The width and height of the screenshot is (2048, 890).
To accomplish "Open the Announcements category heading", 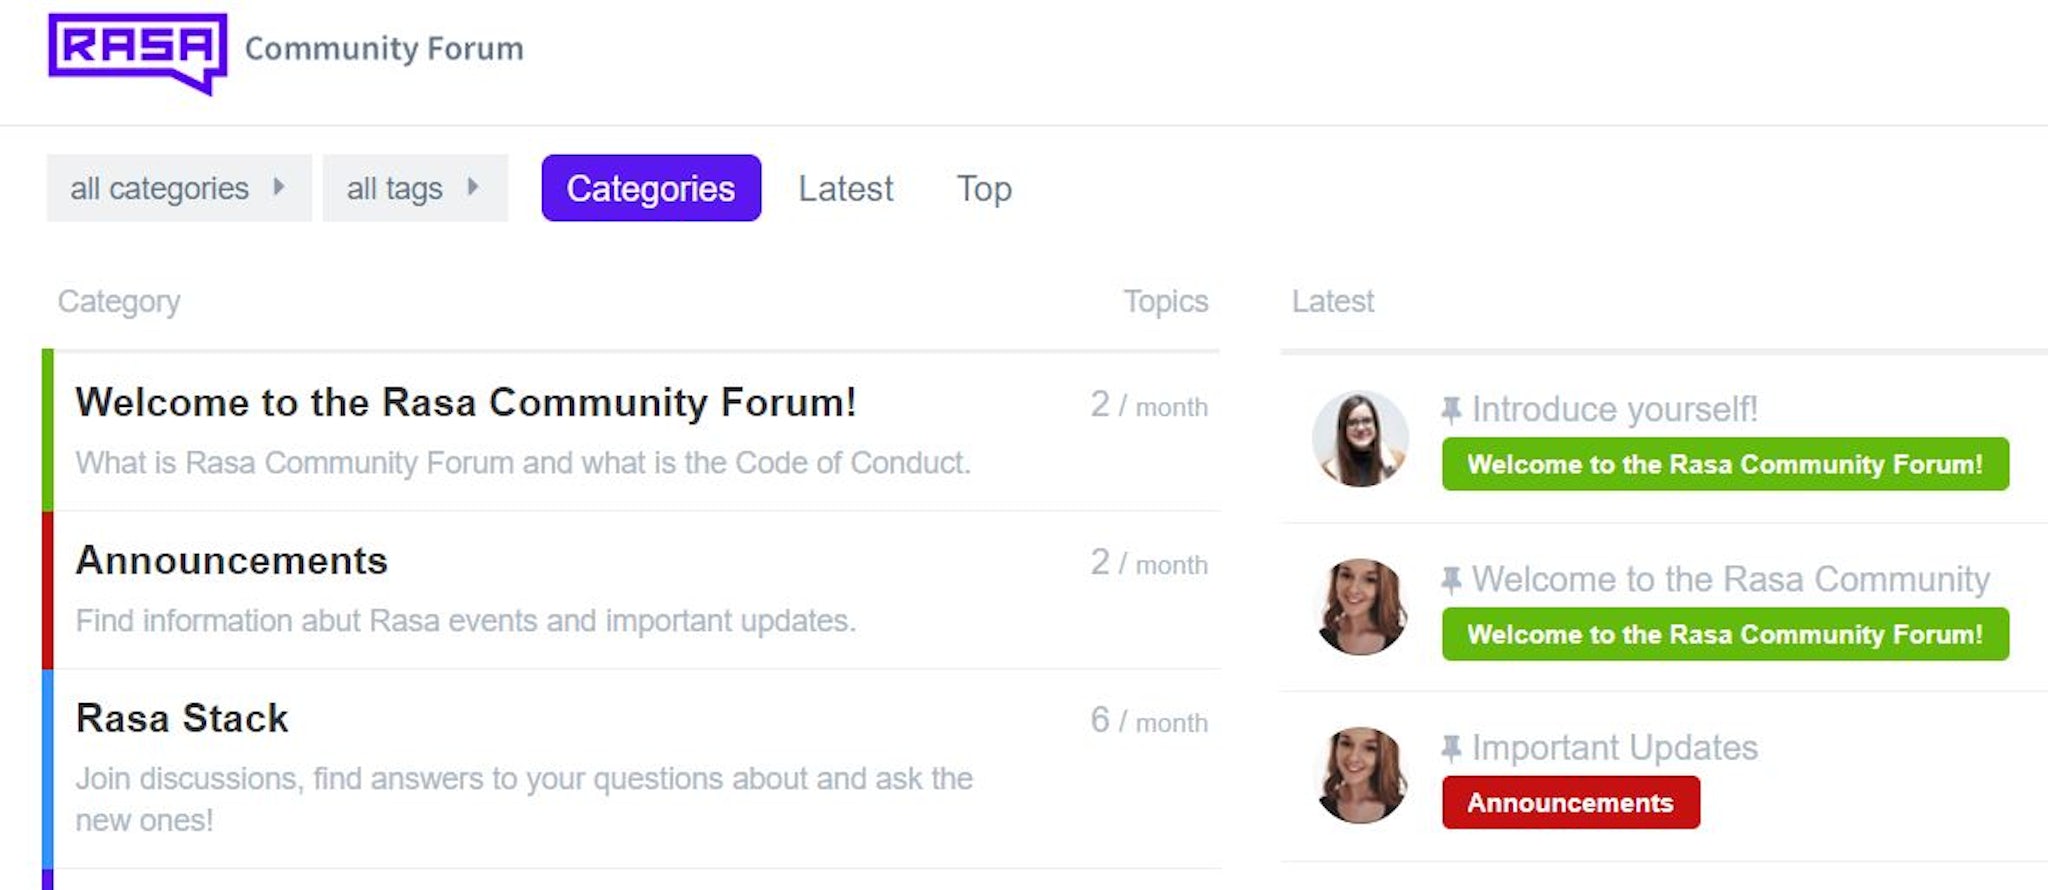I will 231,560.
